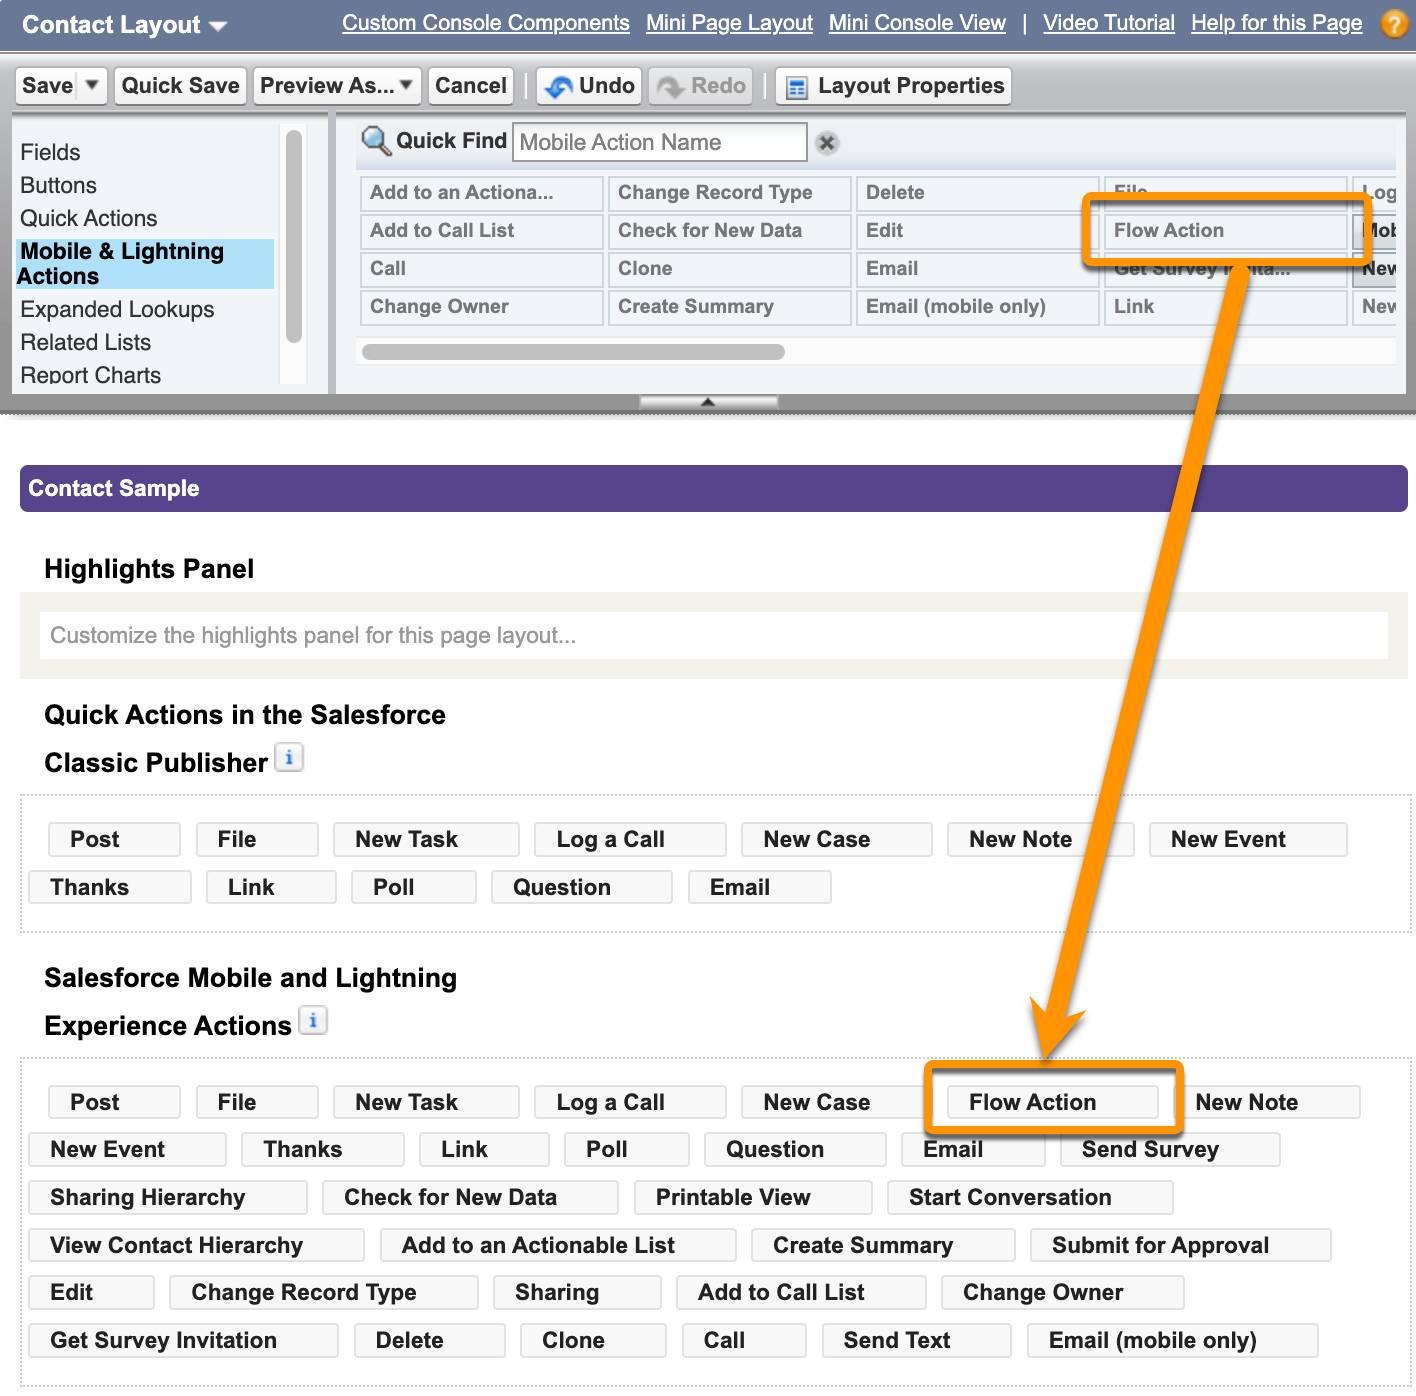1416x1396 pixels.
Task: Select the Sharing action in layout
Action: point(577,1293)
